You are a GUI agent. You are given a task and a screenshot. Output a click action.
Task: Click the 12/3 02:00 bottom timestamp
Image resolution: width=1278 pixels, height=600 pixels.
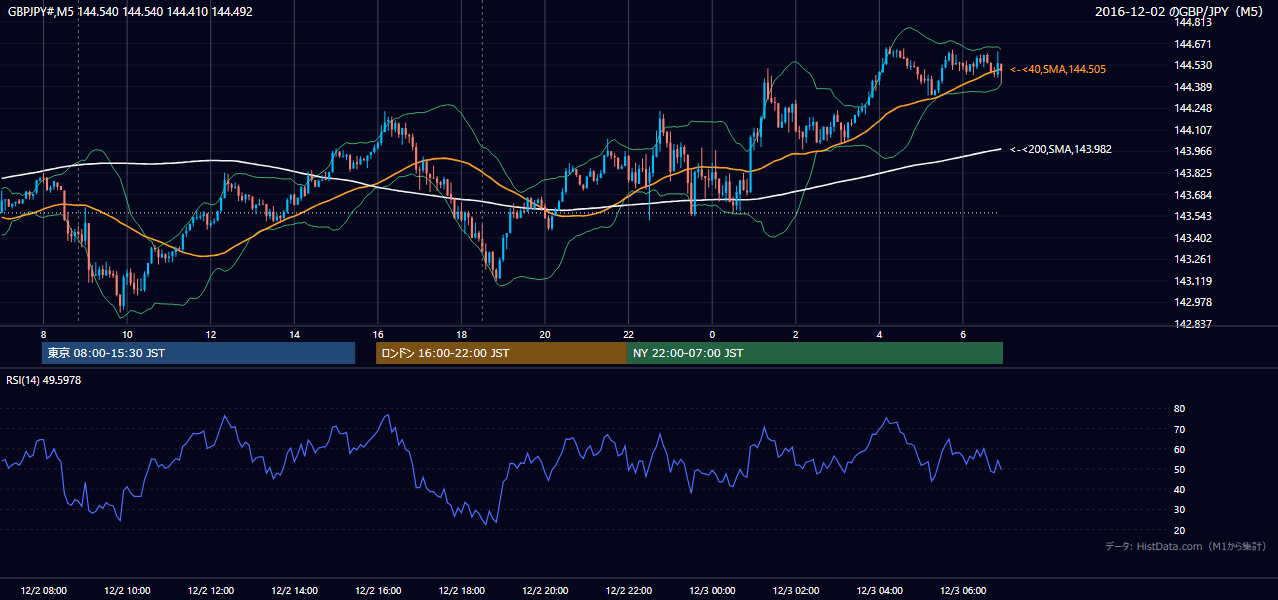796,590
